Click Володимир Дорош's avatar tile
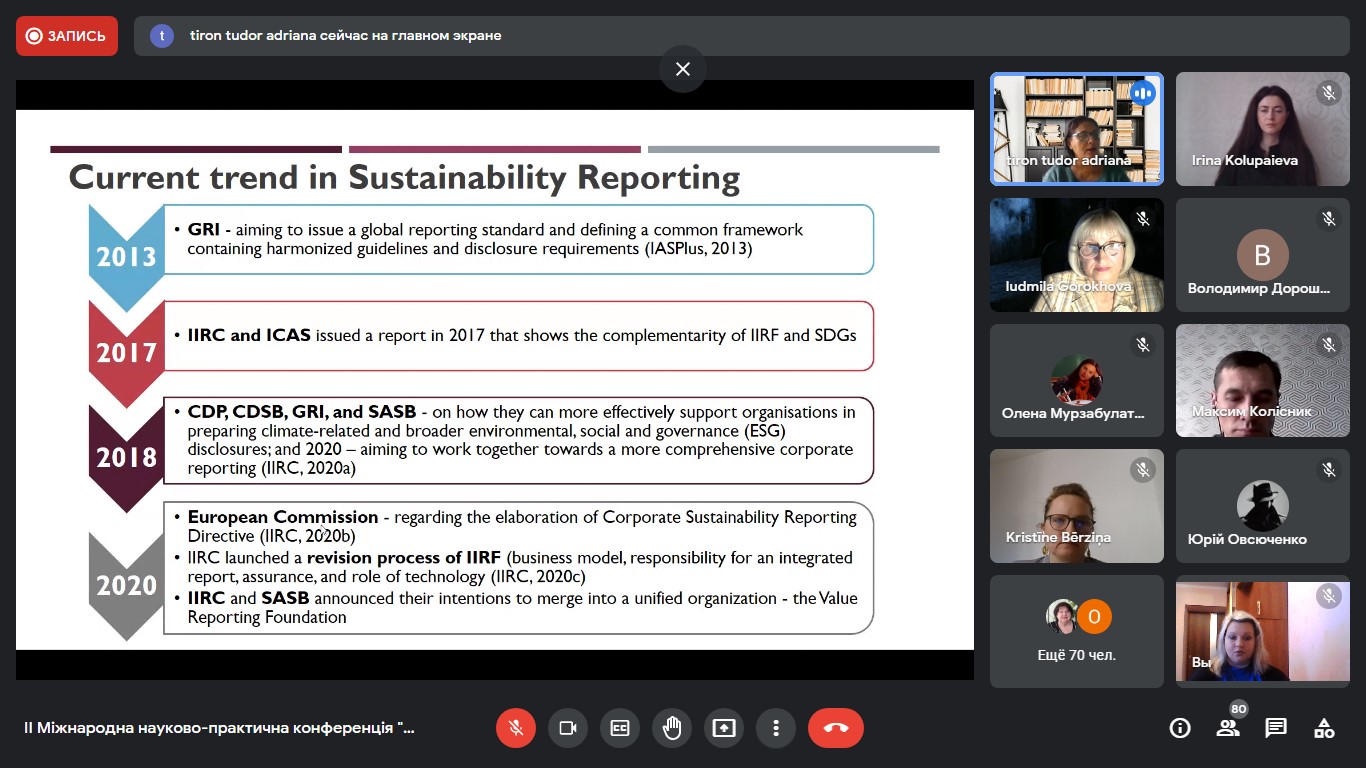 pos(1262,255)
